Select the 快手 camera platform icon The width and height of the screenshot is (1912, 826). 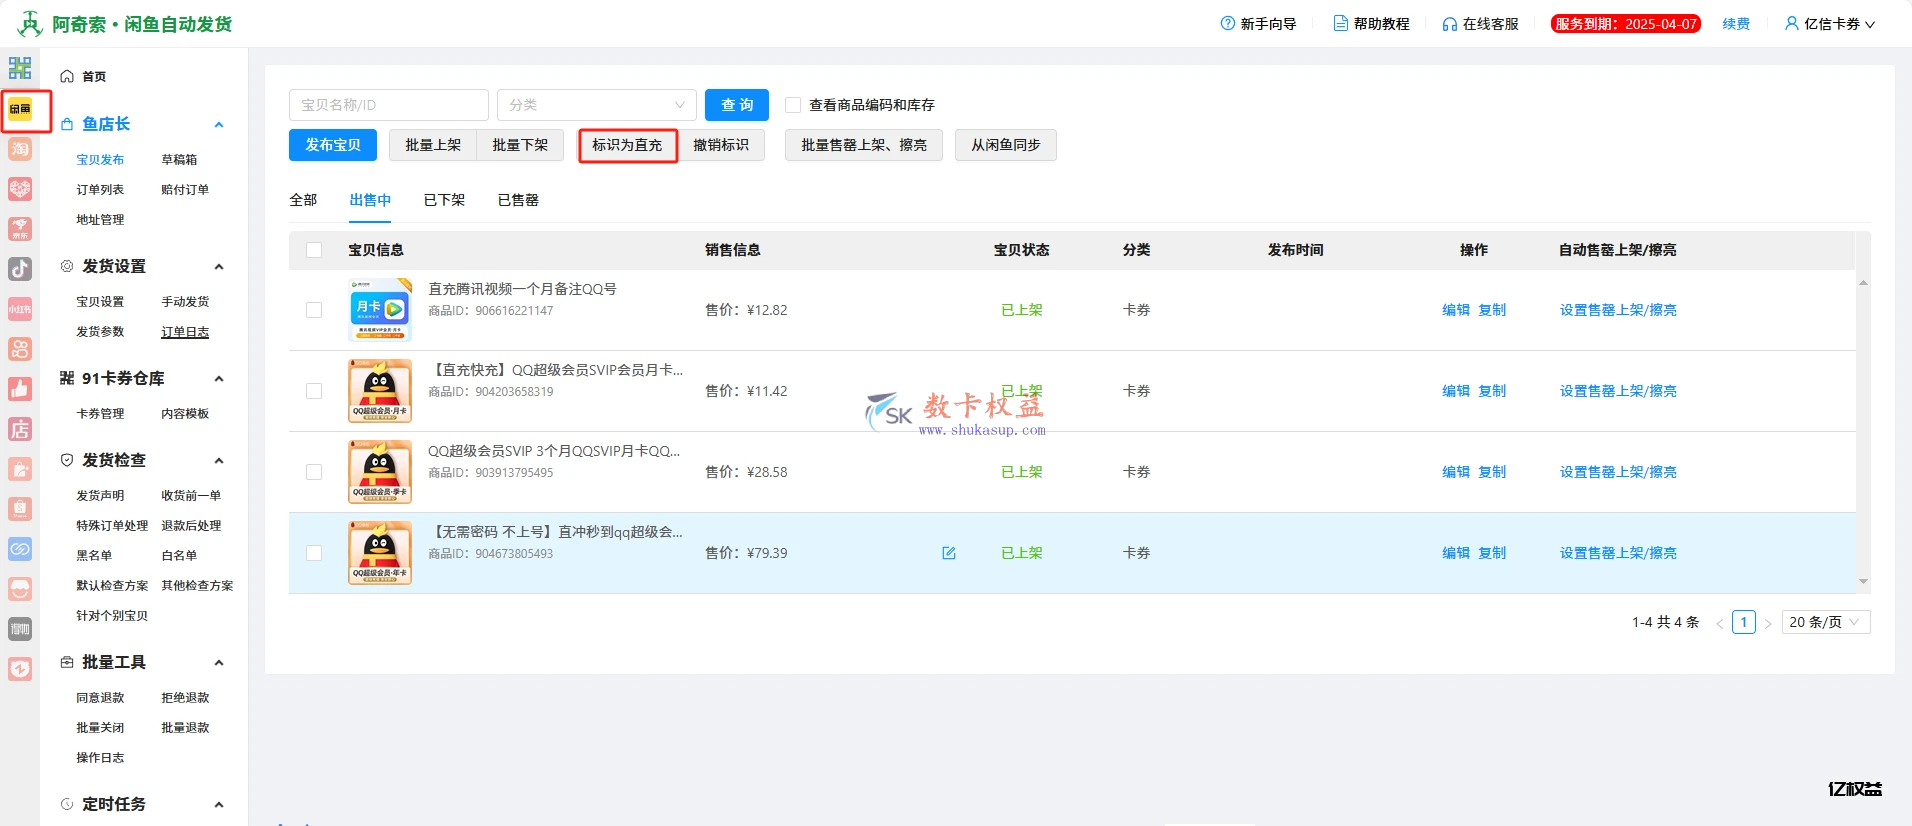(20, 349)
